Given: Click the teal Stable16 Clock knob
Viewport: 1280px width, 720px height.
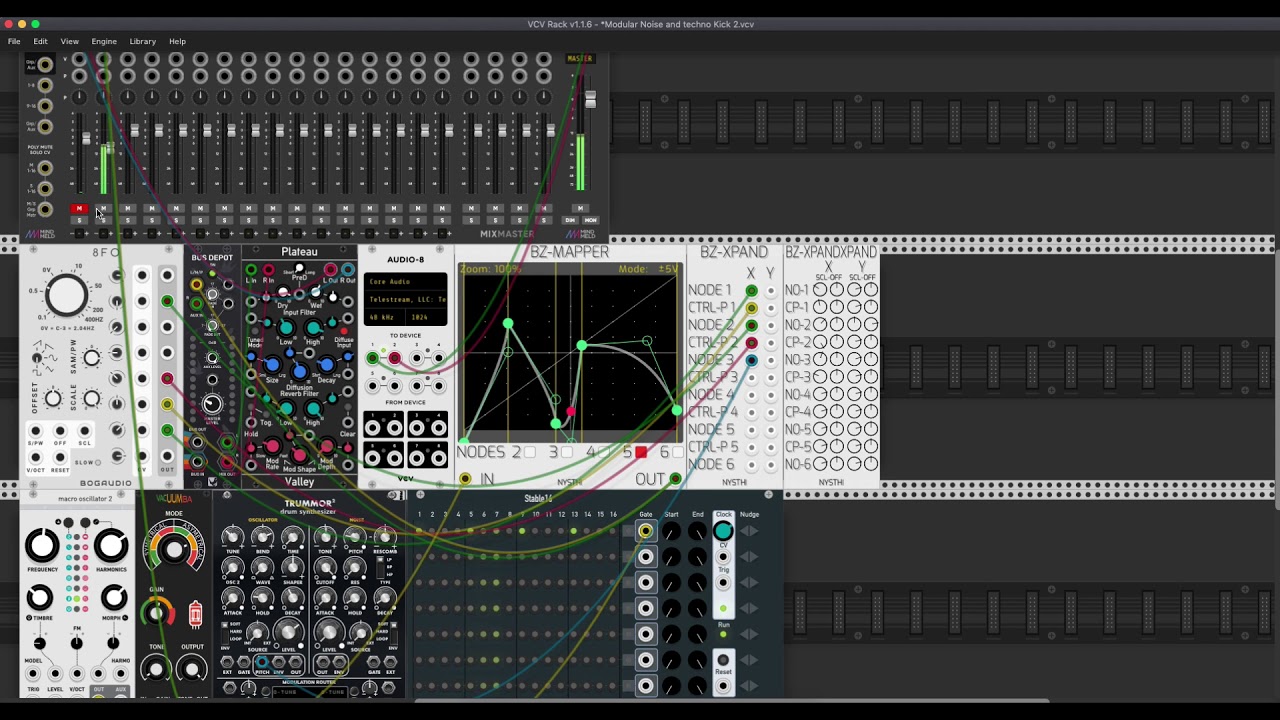Looking at the screenshot, I should (723, 532).
